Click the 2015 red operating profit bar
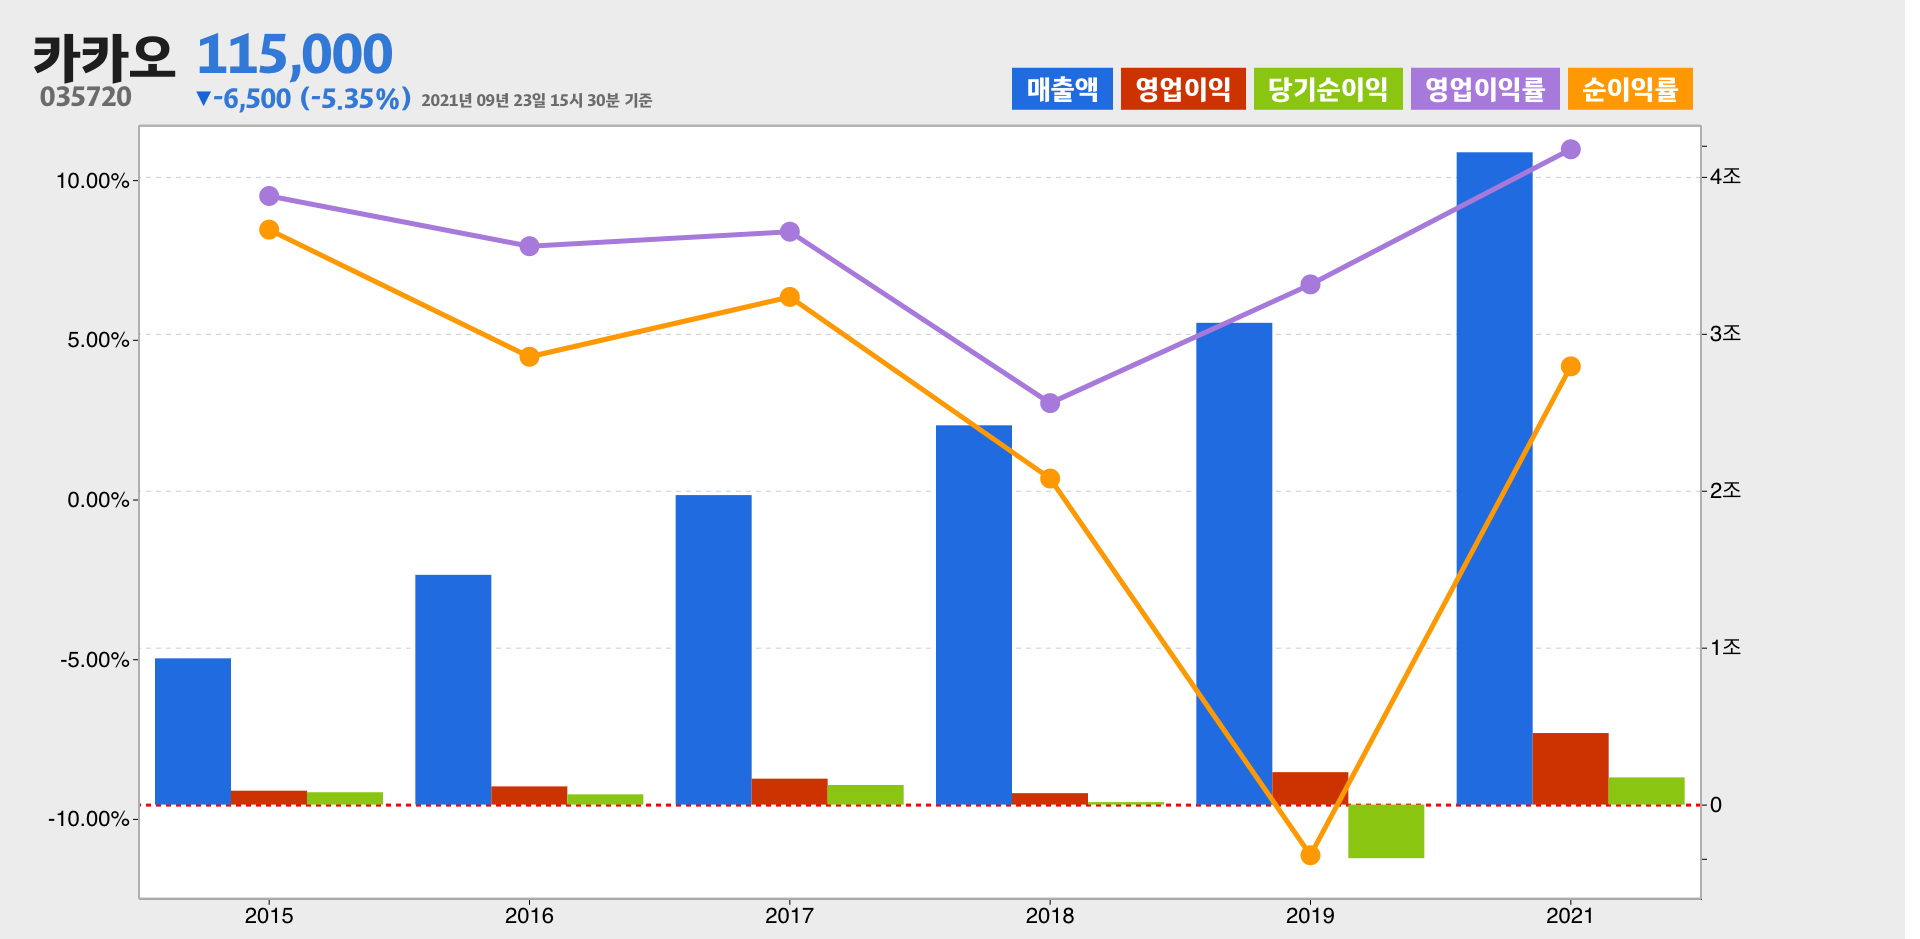 (x=269, y=798)
